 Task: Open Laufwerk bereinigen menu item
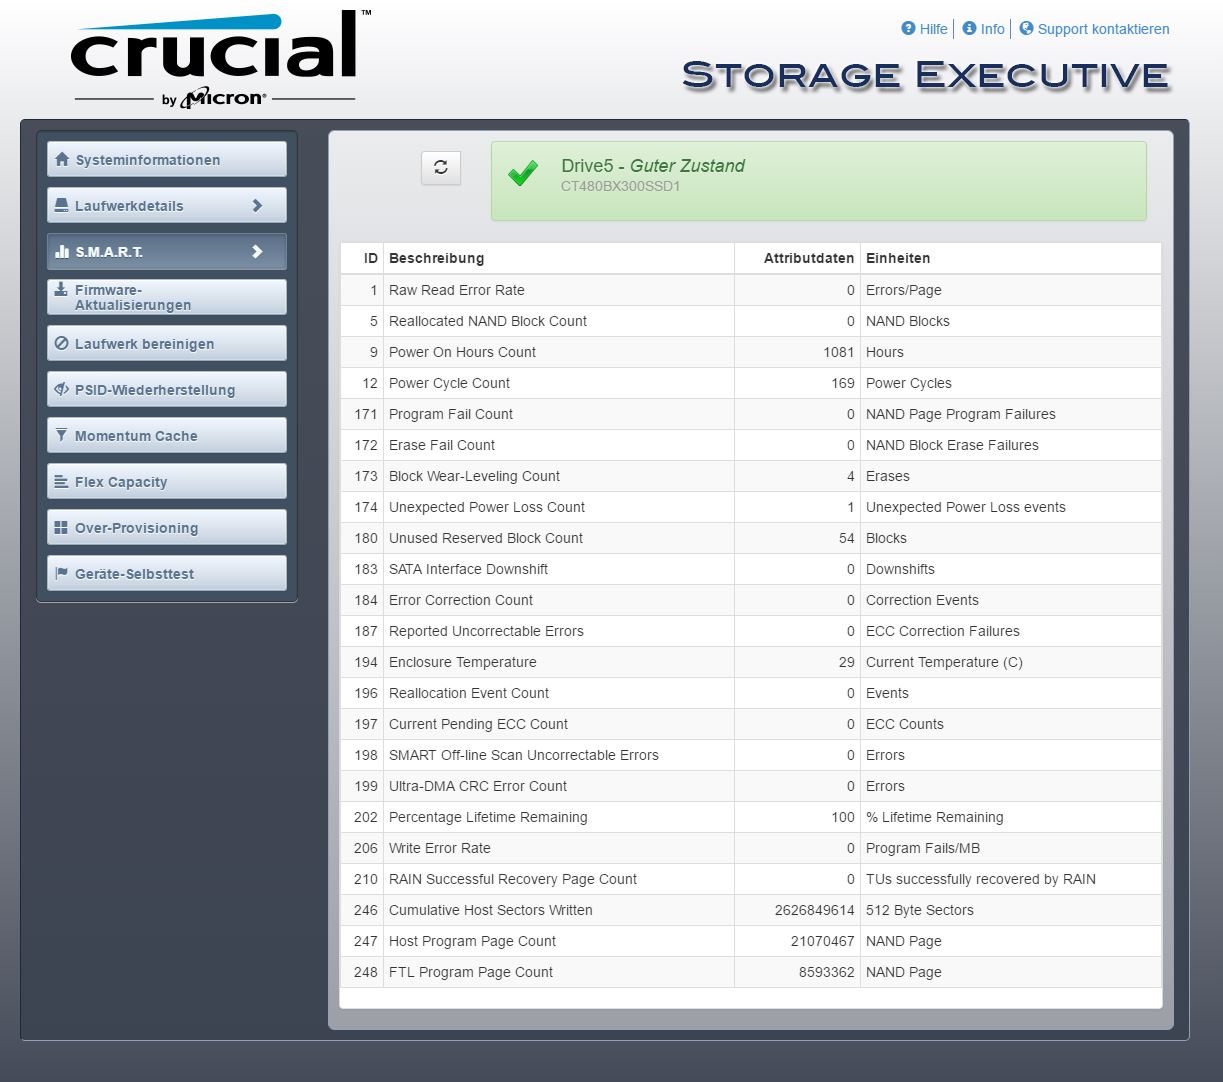pos(167,343)
